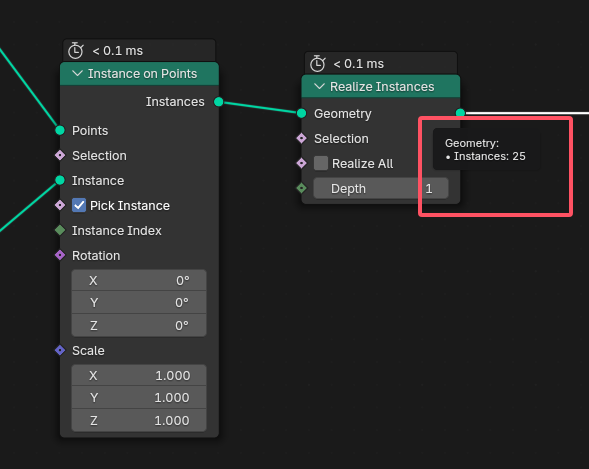
Task: Click Realize Instances Geometry input socket
Action: tap(301, 113)
